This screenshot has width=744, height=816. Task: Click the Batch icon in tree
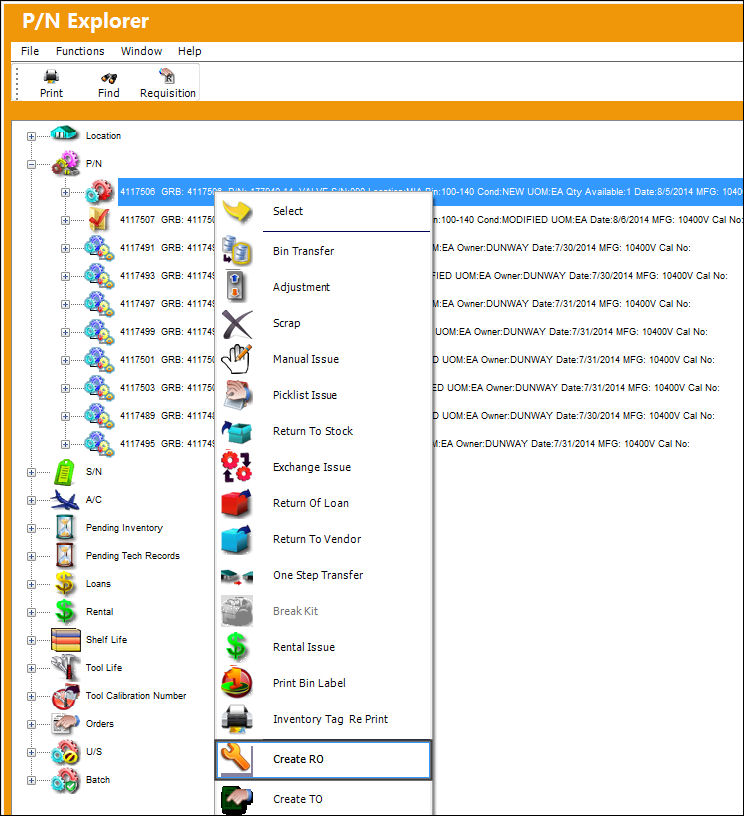(x=66, y=780)
